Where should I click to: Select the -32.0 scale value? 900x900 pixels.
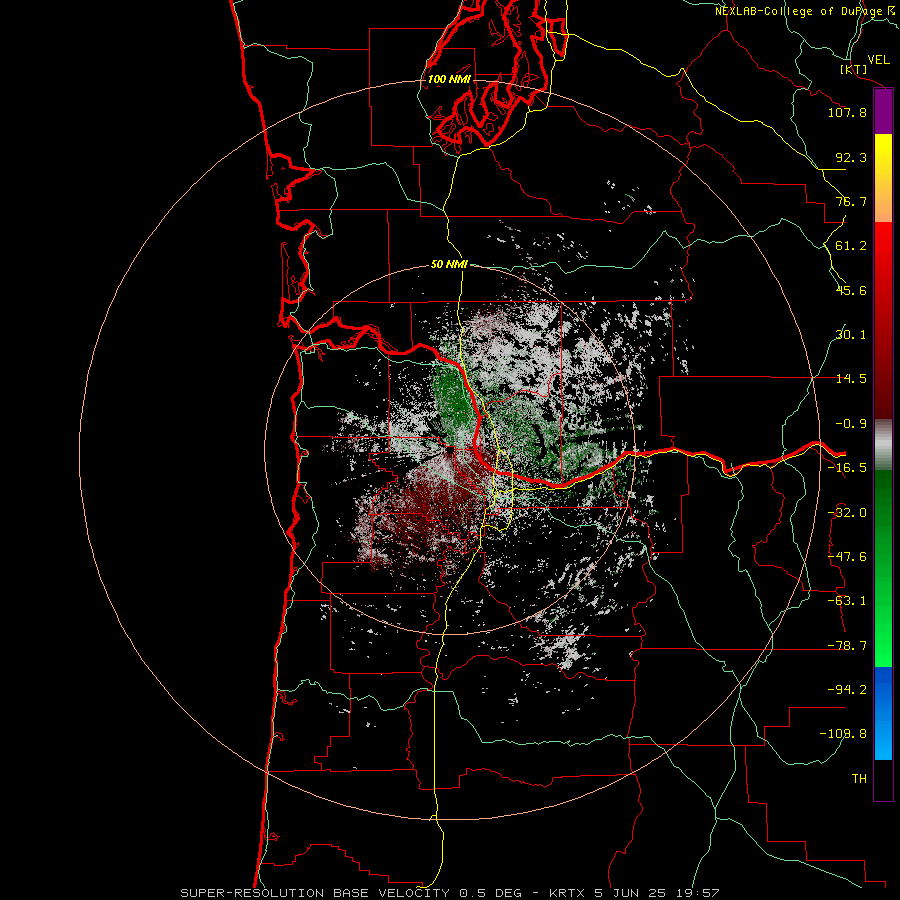coord(847,513)
